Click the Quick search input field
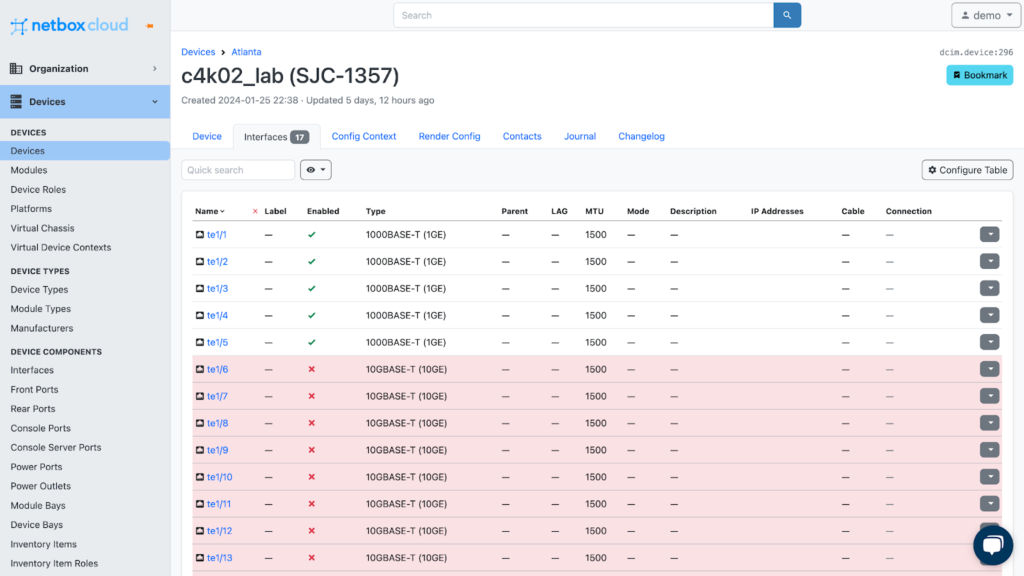The height and width of the screenshot is (576, 1024). pos(238,170)
